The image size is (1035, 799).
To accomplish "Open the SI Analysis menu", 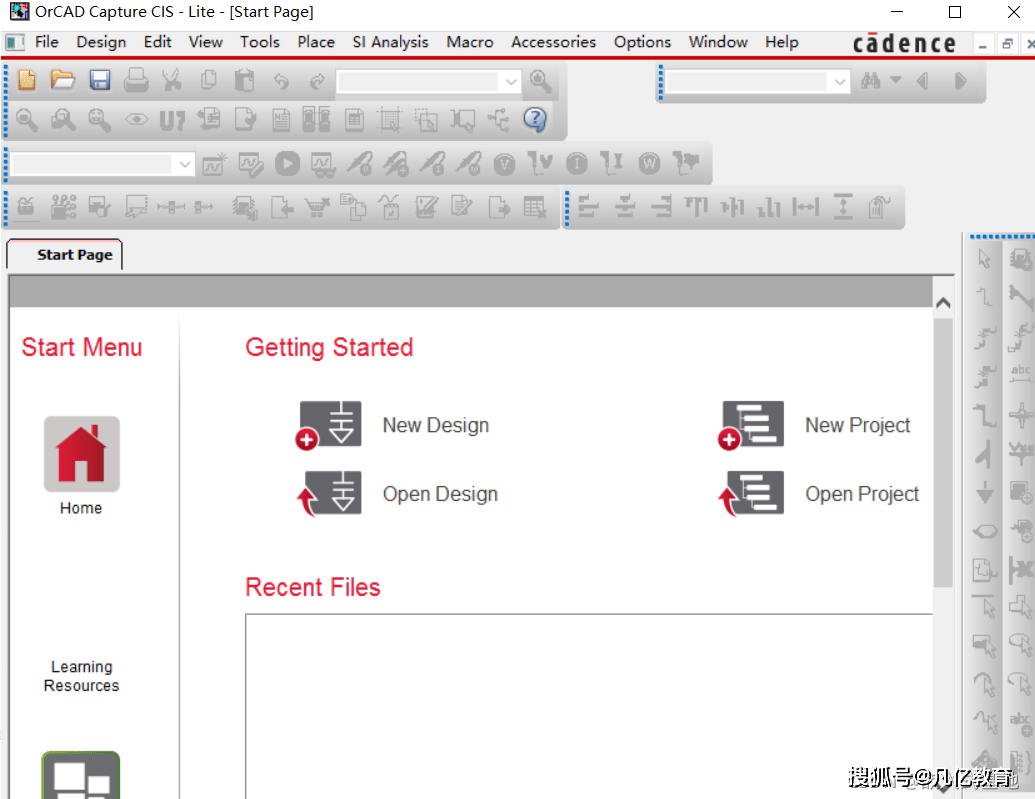I will (390, 42).
